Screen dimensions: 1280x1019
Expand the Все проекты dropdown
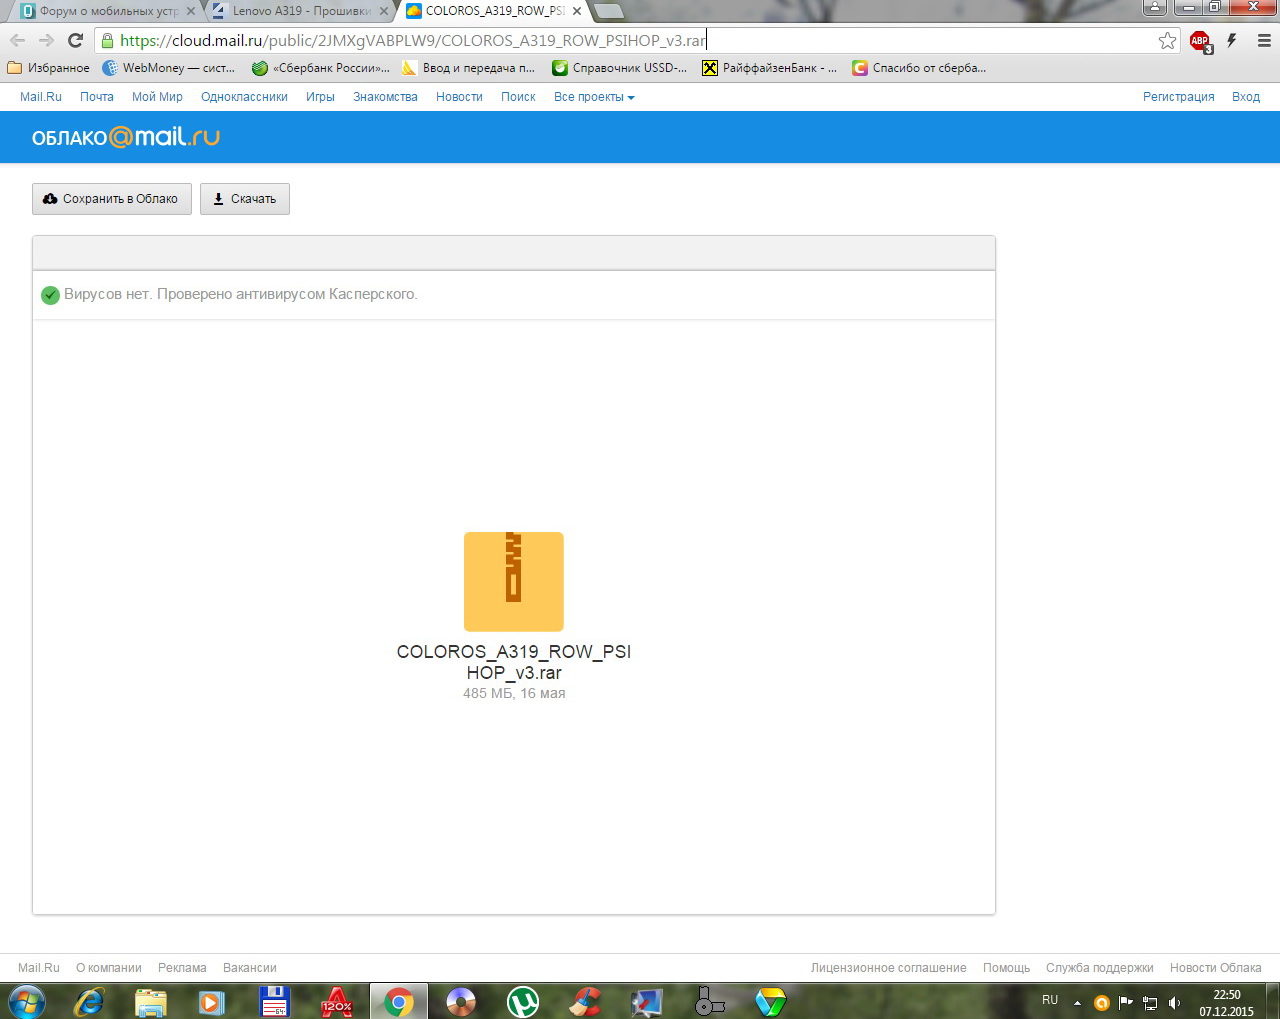point(594,97)
